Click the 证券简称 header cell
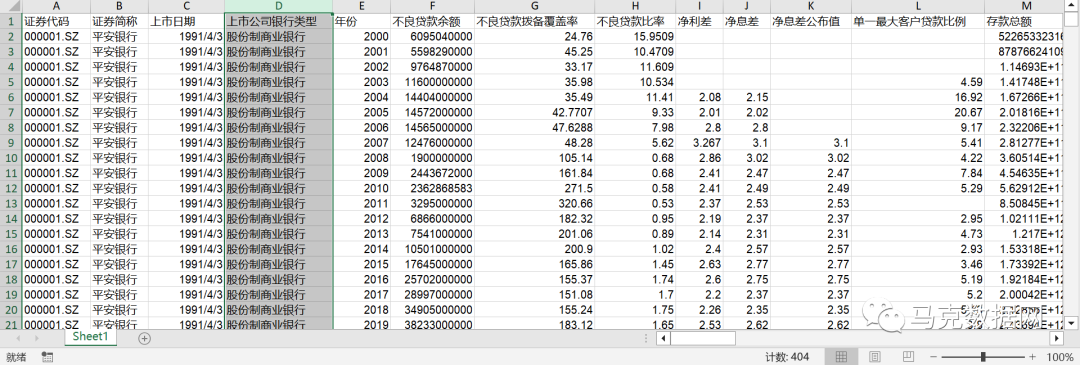Viewport: 1080px width, 365px height. [x=119, y=21]
